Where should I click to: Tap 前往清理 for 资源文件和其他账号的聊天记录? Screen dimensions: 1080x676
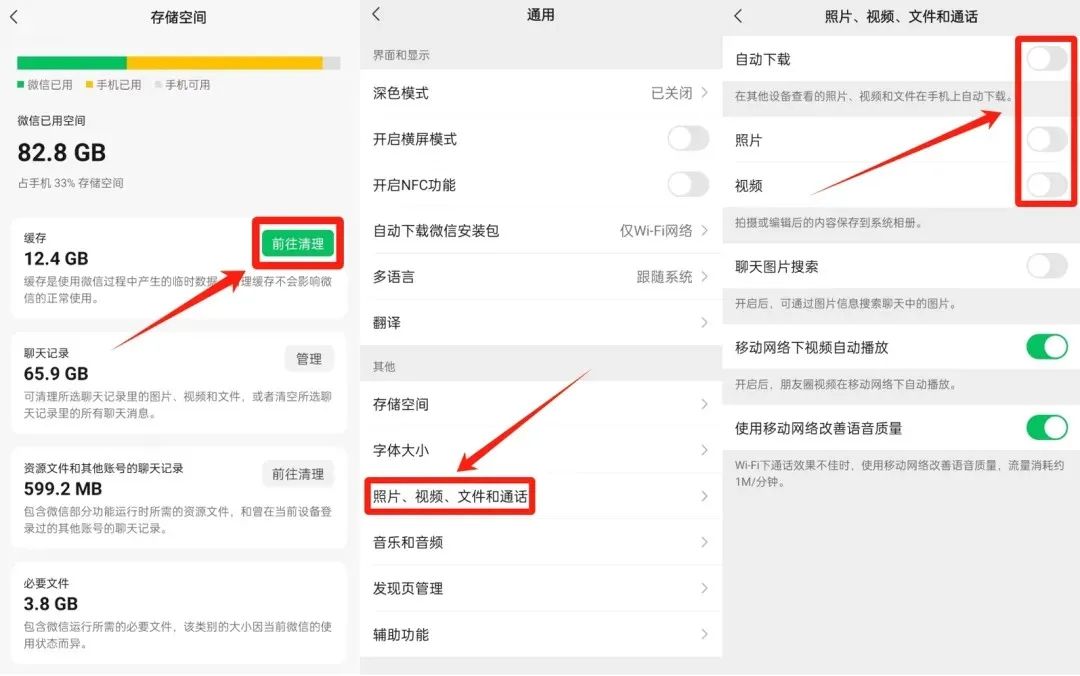pos(298,474)
